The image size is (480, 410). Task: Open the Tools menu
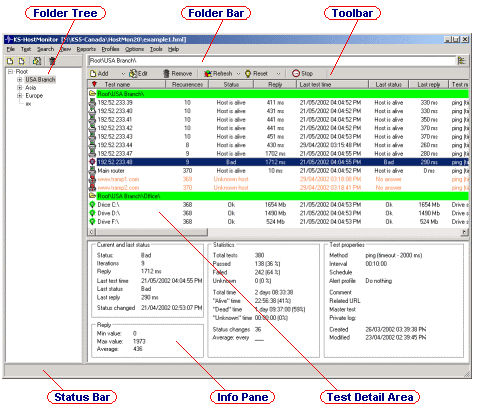pos(156,49)
